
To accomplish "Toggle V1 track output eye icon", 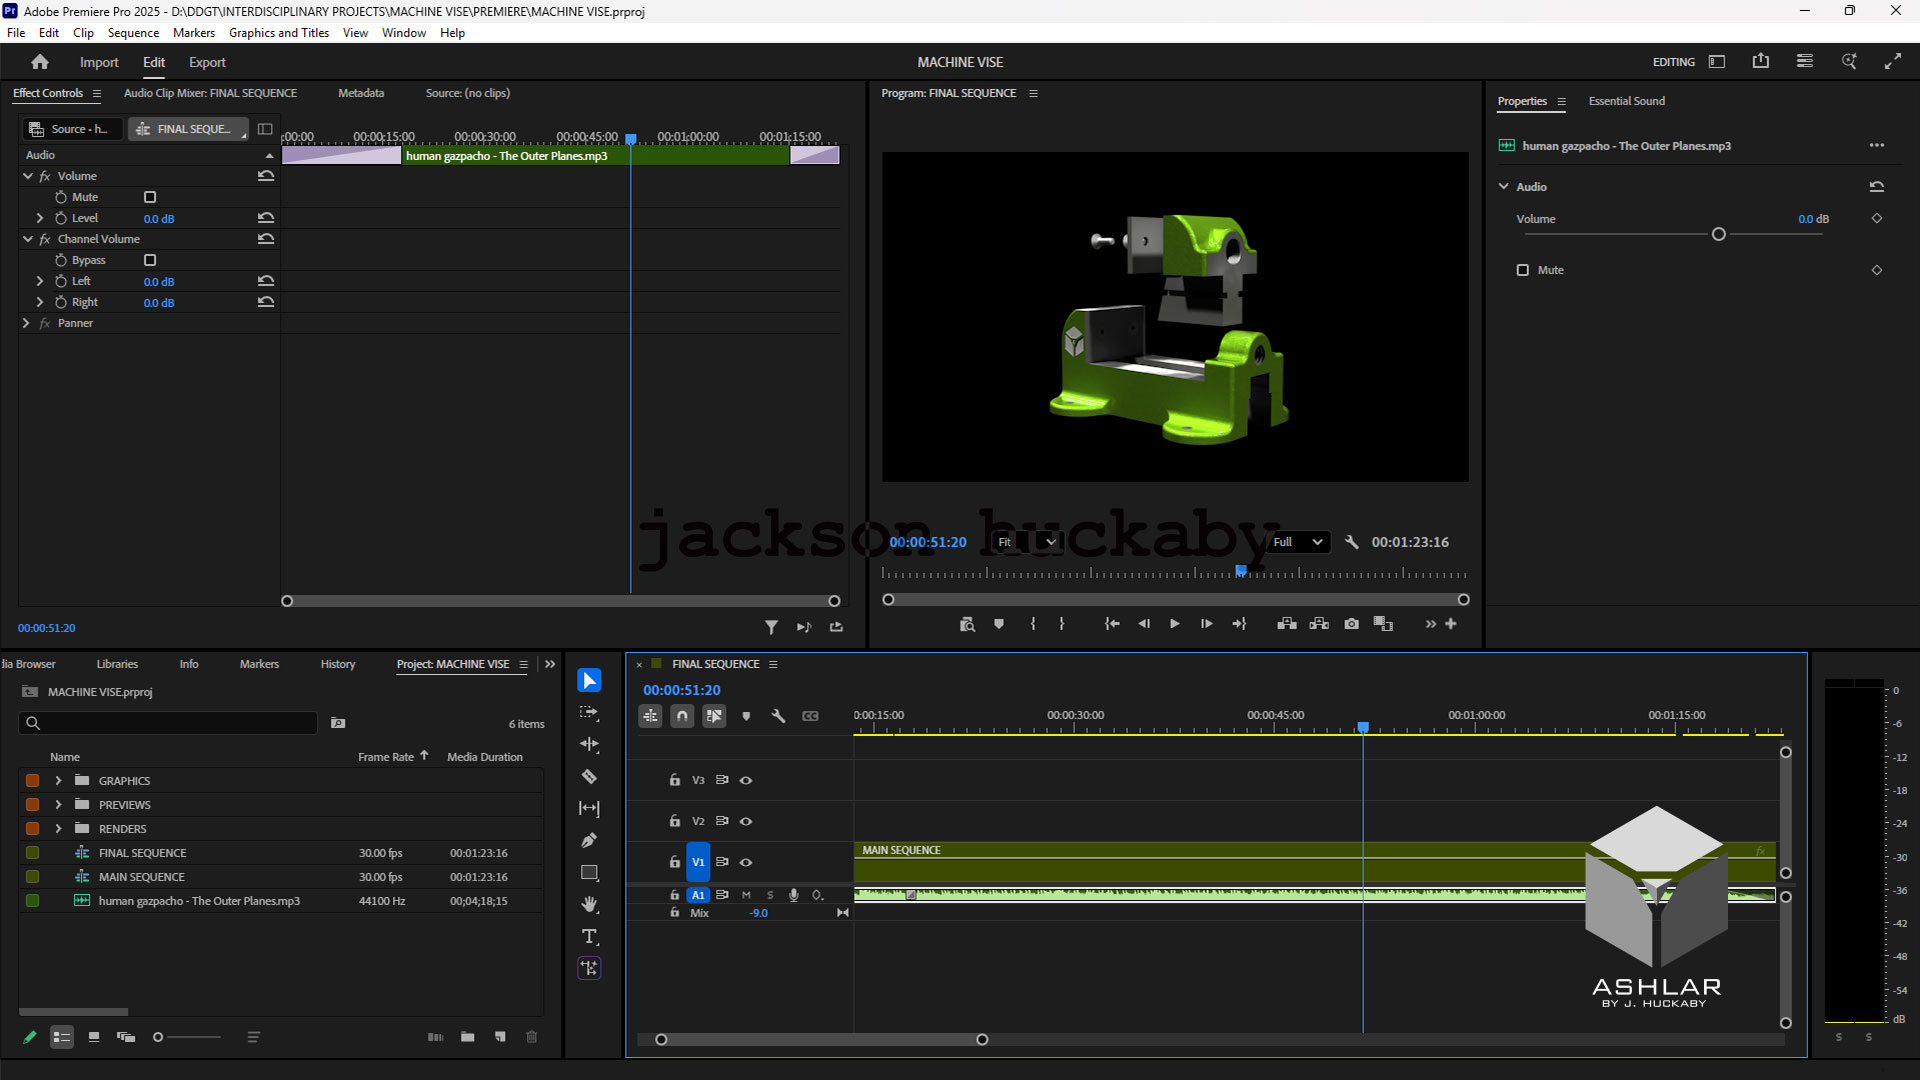I will pyautogui.click(x=746, y=862).
